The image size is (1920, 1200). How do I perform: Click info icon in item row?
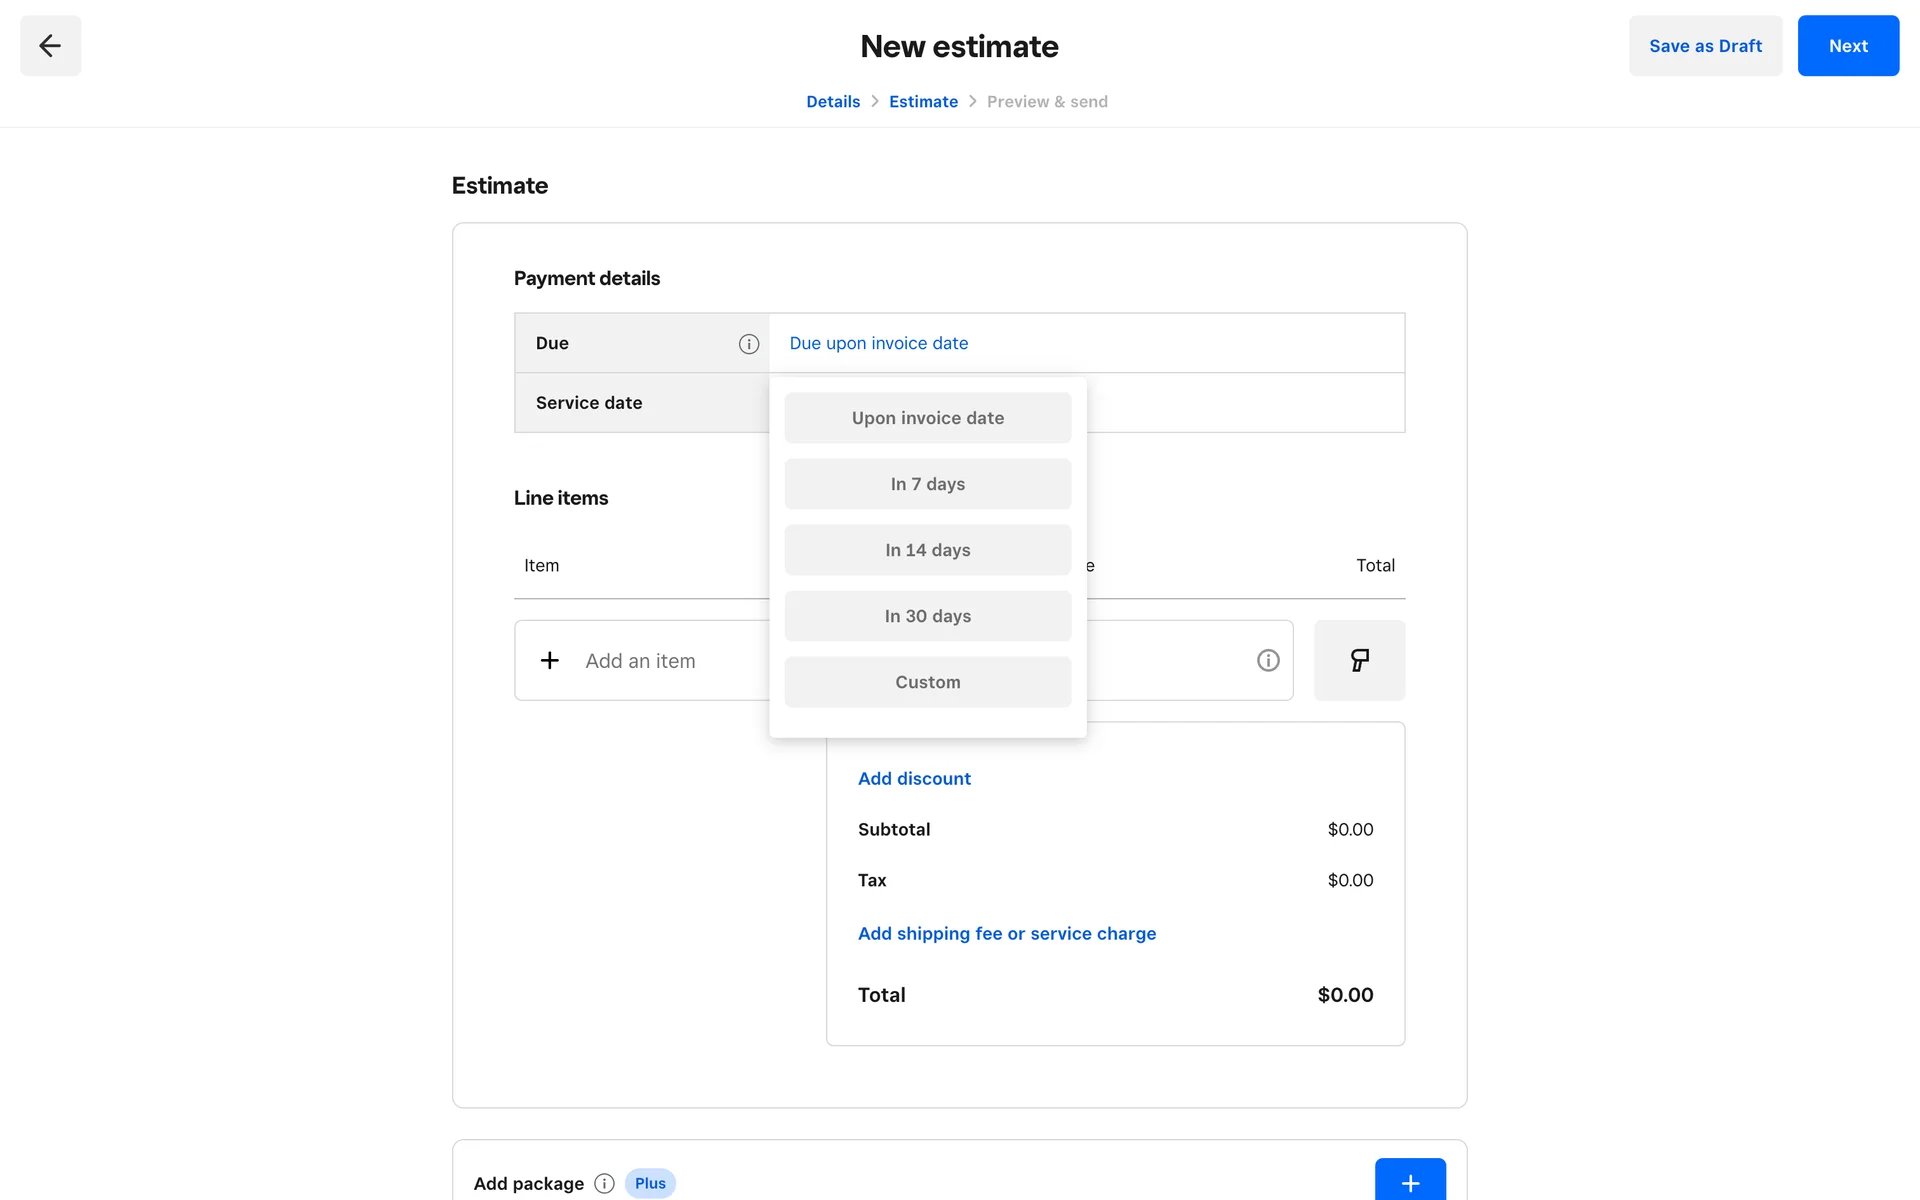(x=1267, y=661)
